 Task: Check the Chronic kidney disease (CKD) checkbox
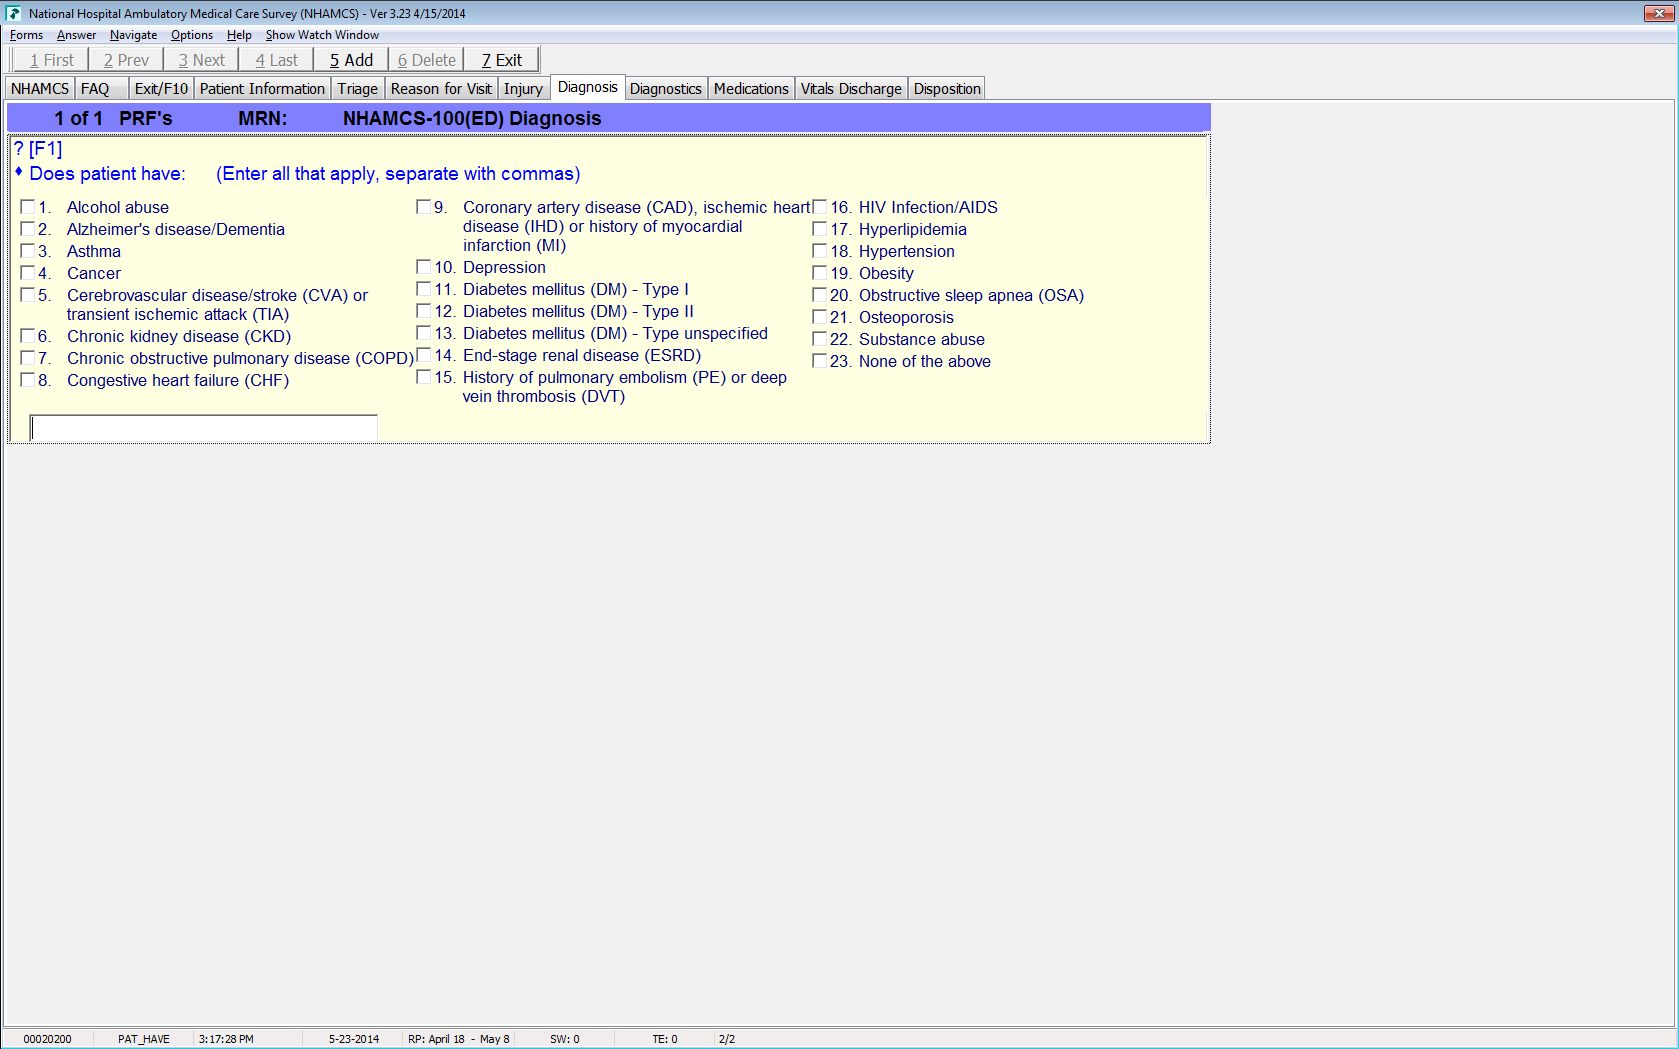click(x=28, y=336)
